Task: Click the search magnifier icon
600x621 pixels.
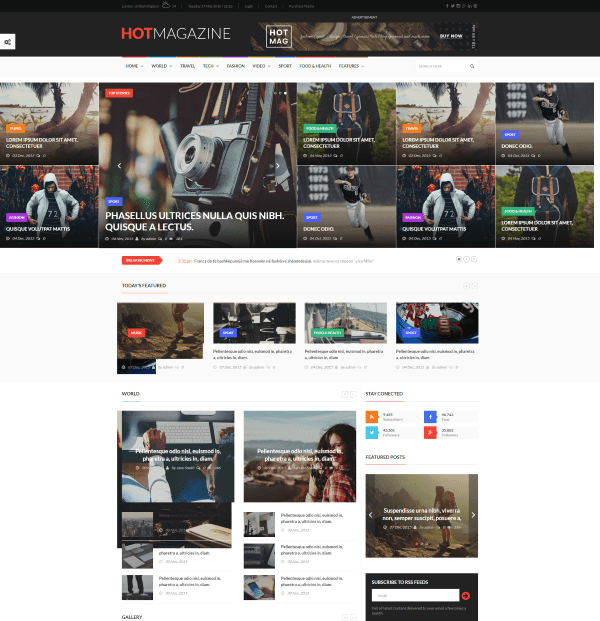Action: [472, 66]
